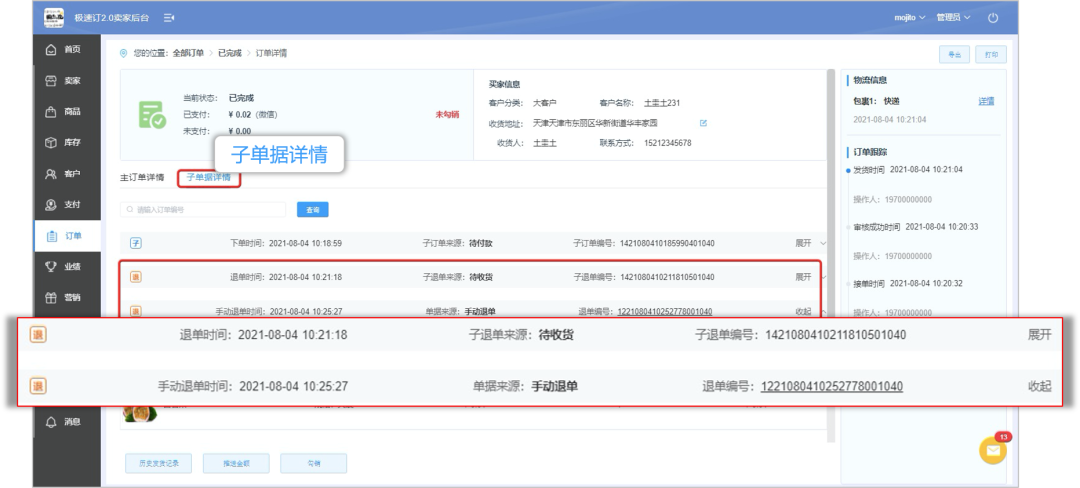Open 消息 messages bell in sidebar

[x=66, y=422]
